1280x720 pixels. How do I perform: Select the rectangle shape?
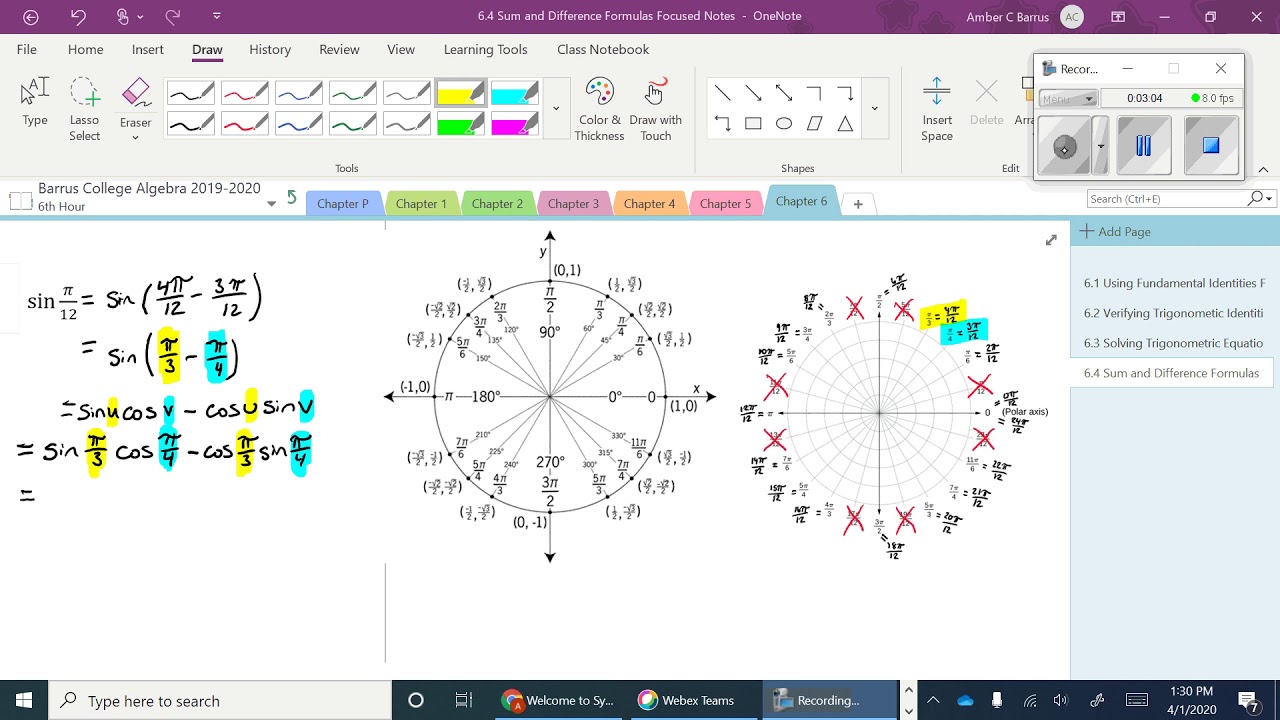tap(753, 124)
